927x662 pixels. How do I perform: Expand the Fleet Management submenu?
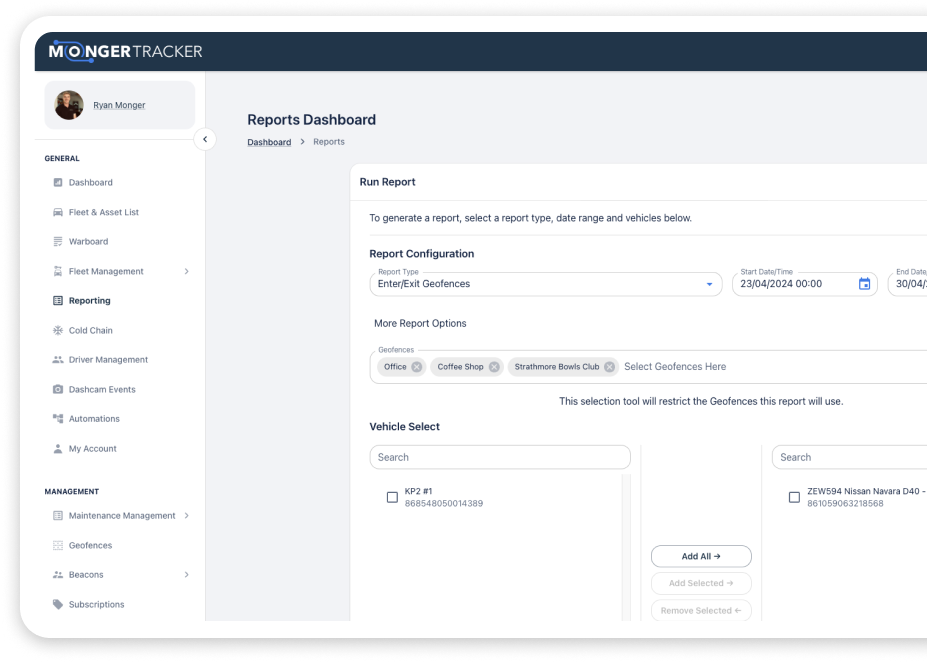coord(186,272)
